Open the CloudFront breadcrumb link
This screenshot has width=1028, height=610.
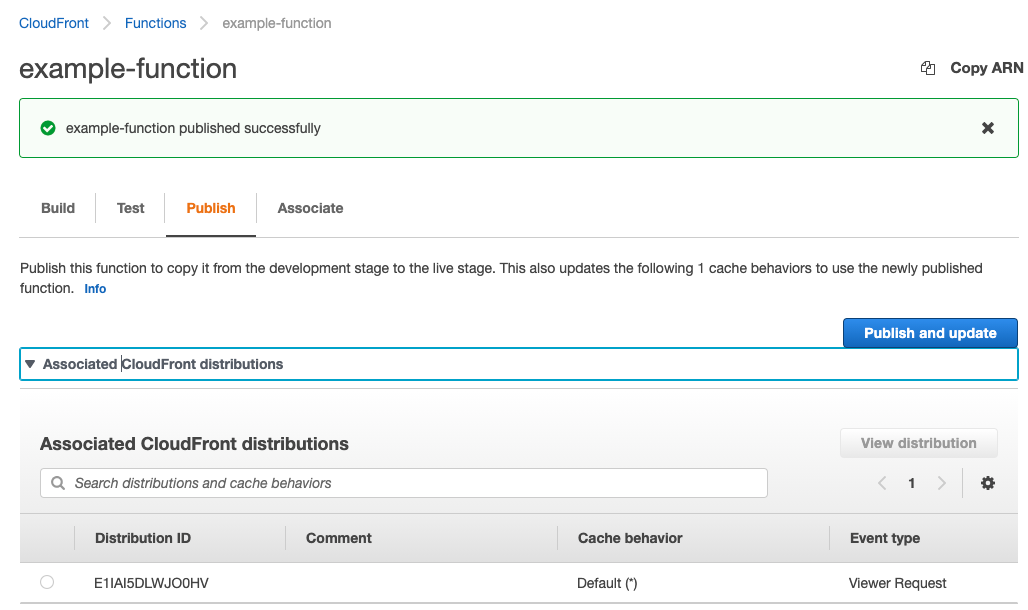[54, 23]
